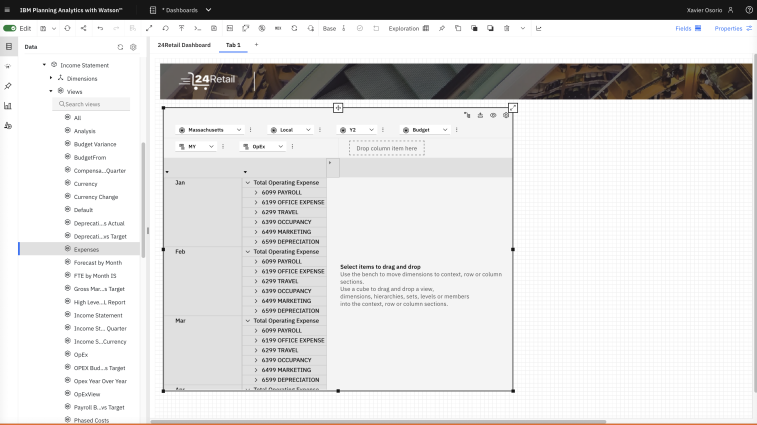Click the widget move handle icon
Viewport: 757px width, 425px height.
click(x=338, y=108)
